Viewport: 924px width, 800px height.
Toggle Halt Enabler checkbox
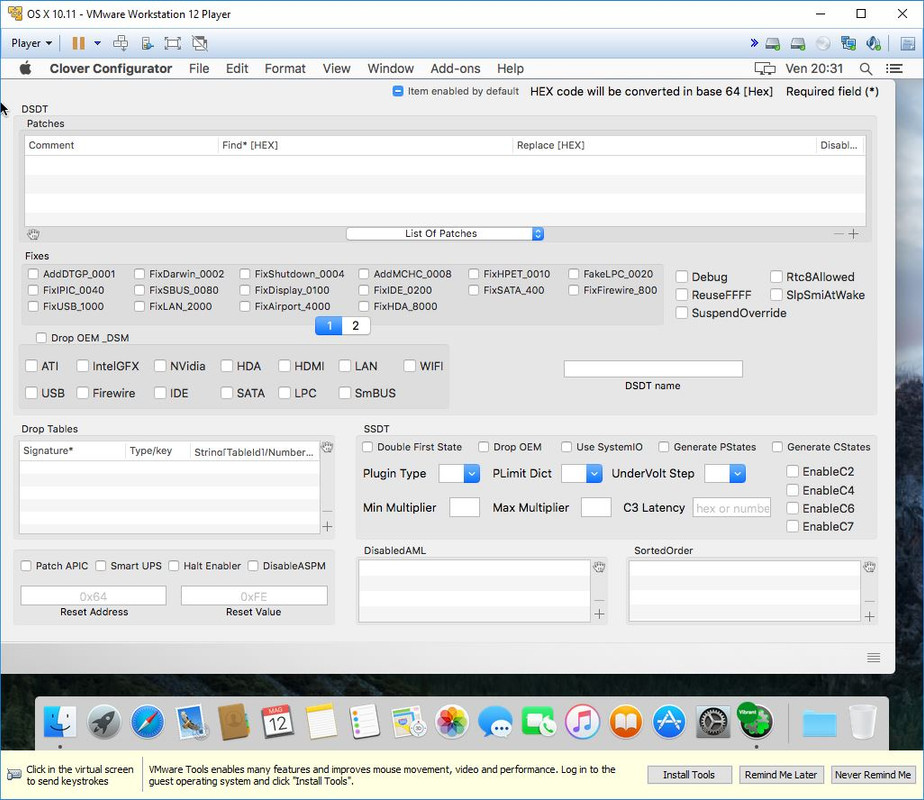(x=174, y=566)
